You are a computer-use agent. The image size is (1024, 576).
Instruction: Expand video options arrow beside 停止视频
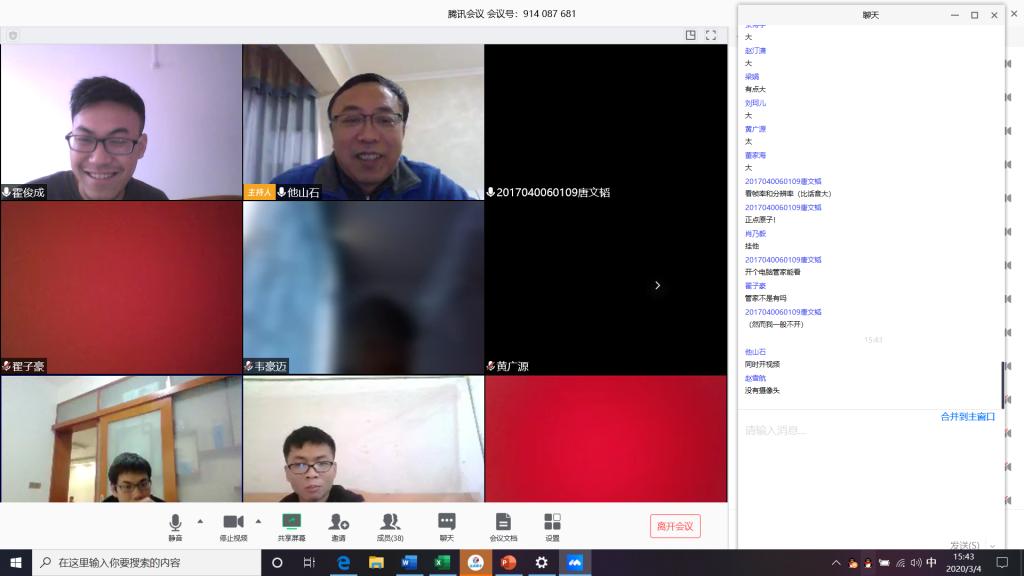pos(258,521)
